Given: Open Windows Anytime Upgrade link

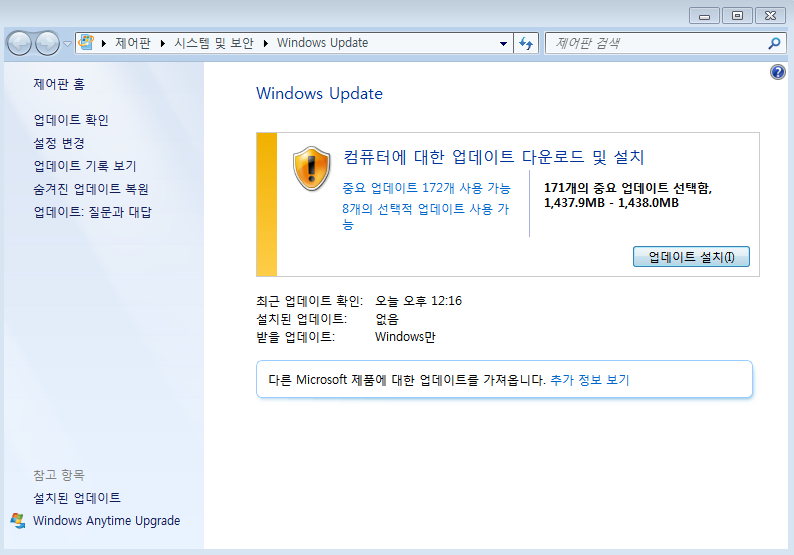Looking at the screenshot, I should click(106, 521).
